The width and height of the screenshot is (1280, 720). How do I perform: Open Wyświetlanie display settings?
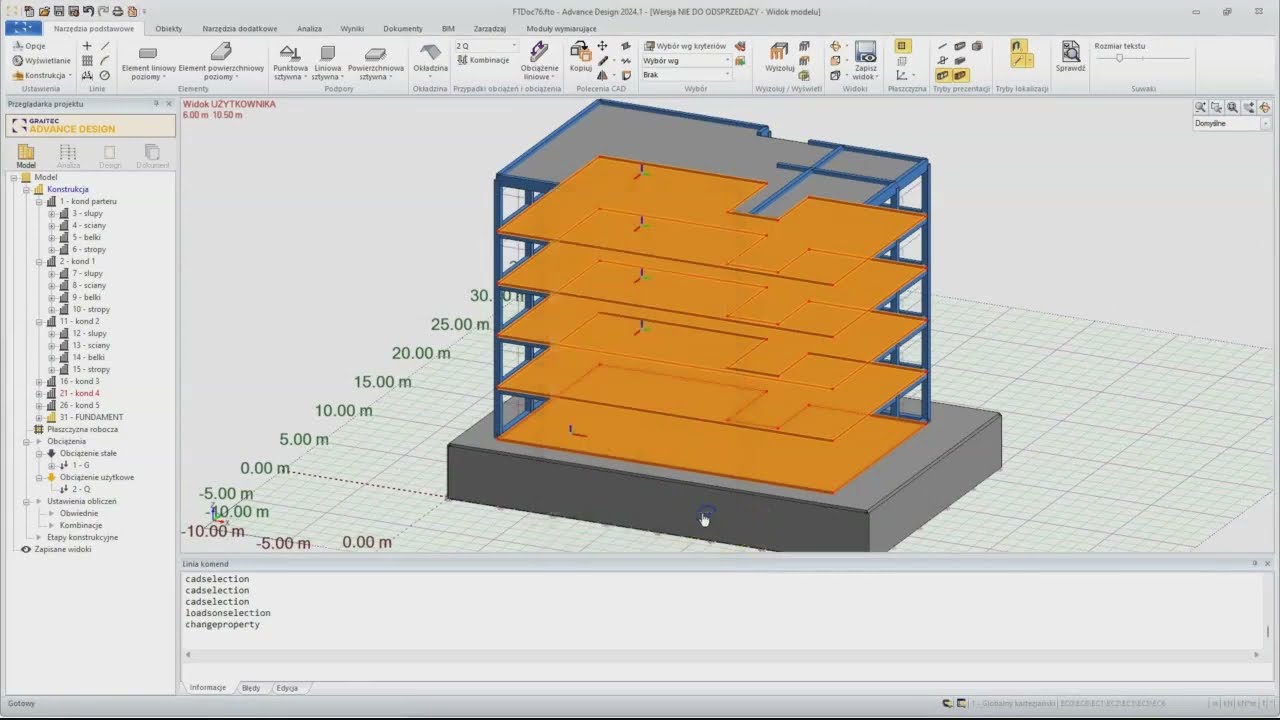click(41, 60)
